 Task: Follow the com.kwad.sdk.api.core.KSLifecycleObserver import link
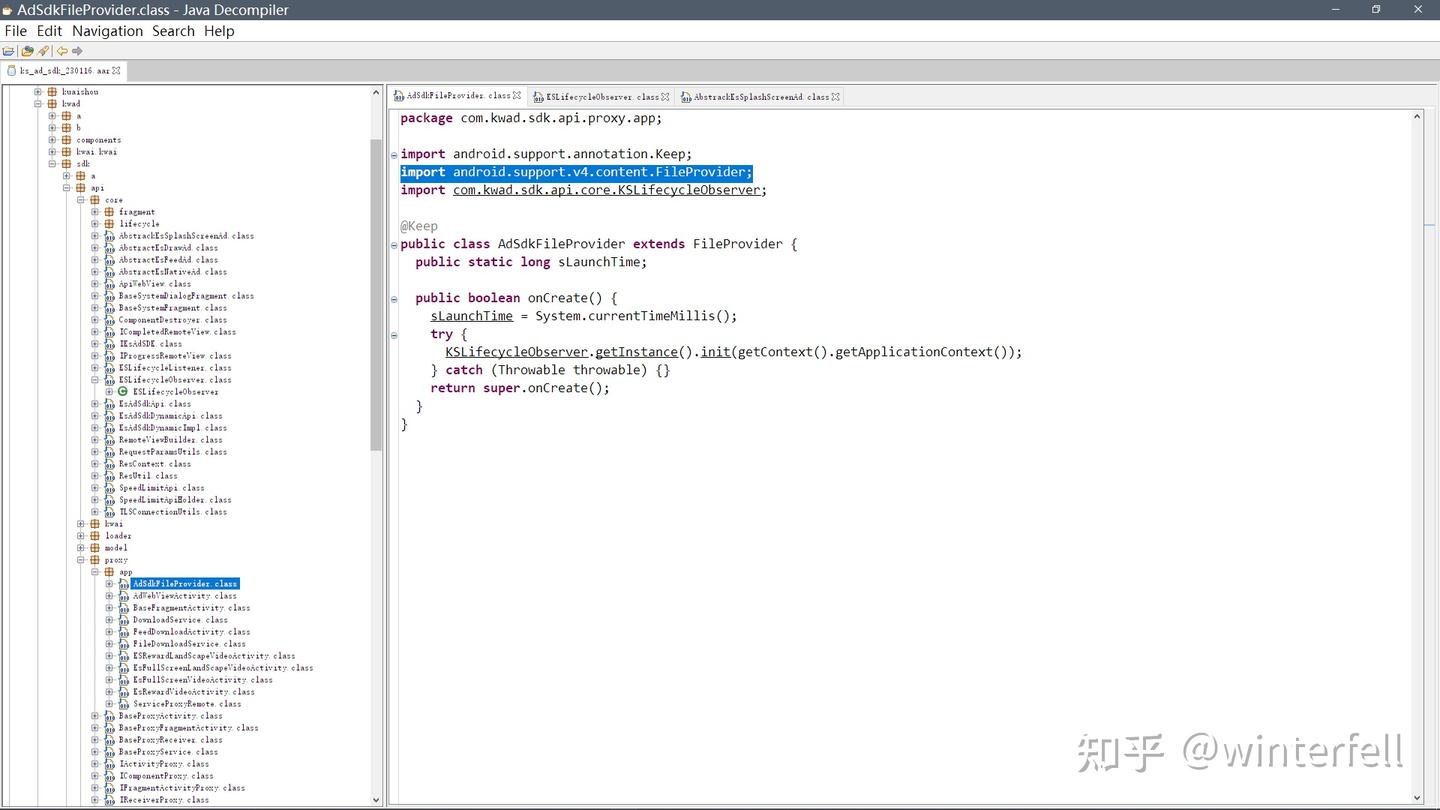coord(607,190)
